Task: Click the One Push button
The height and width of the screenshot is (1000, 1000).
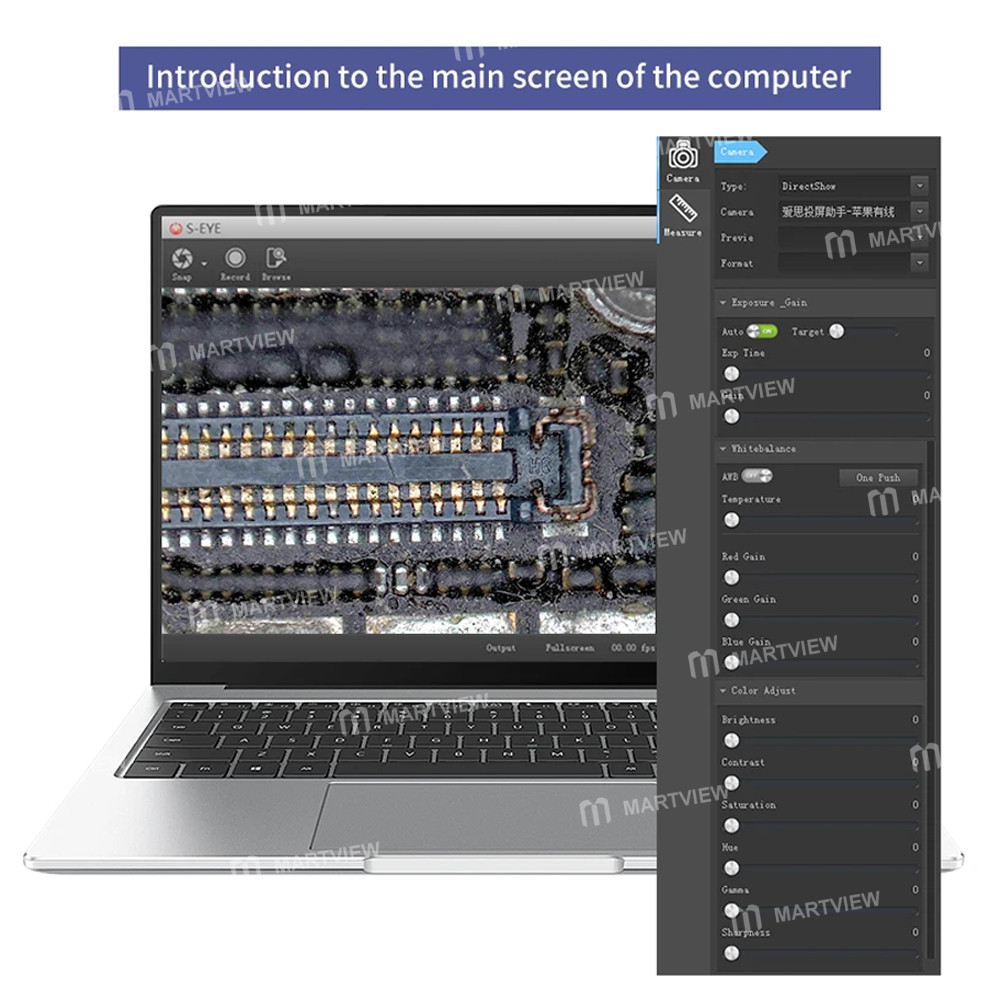Action: [x=878, y=478]
